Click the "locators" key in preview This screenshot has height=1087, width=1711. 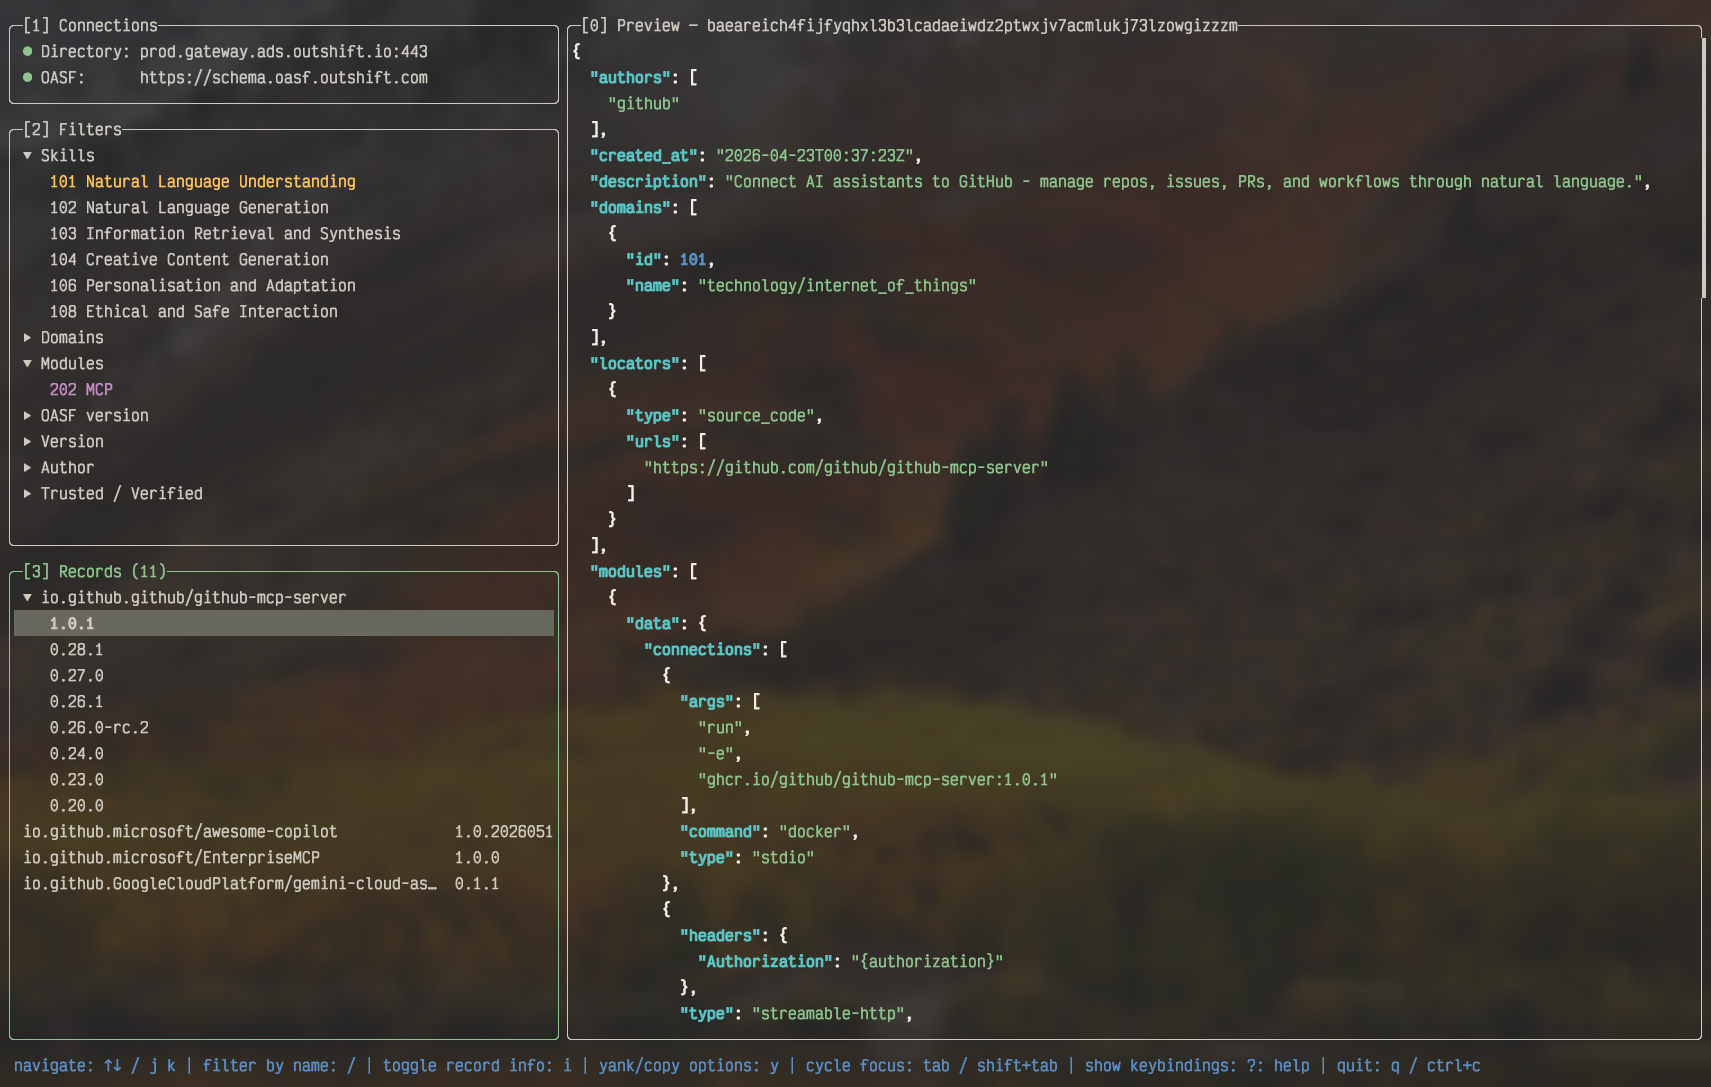pos(635,364)
